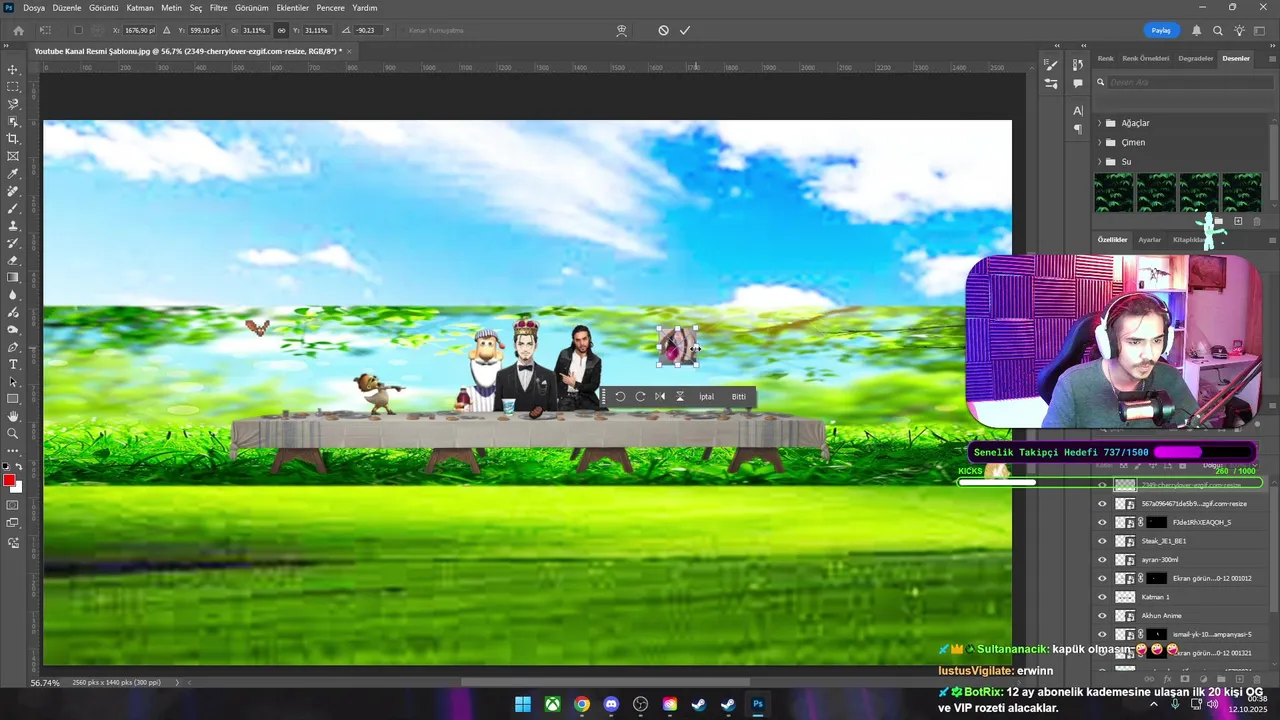Select the Brush tool
Image resolution: width=1280 pixels, height=720 pixels.
coord(13,208)
